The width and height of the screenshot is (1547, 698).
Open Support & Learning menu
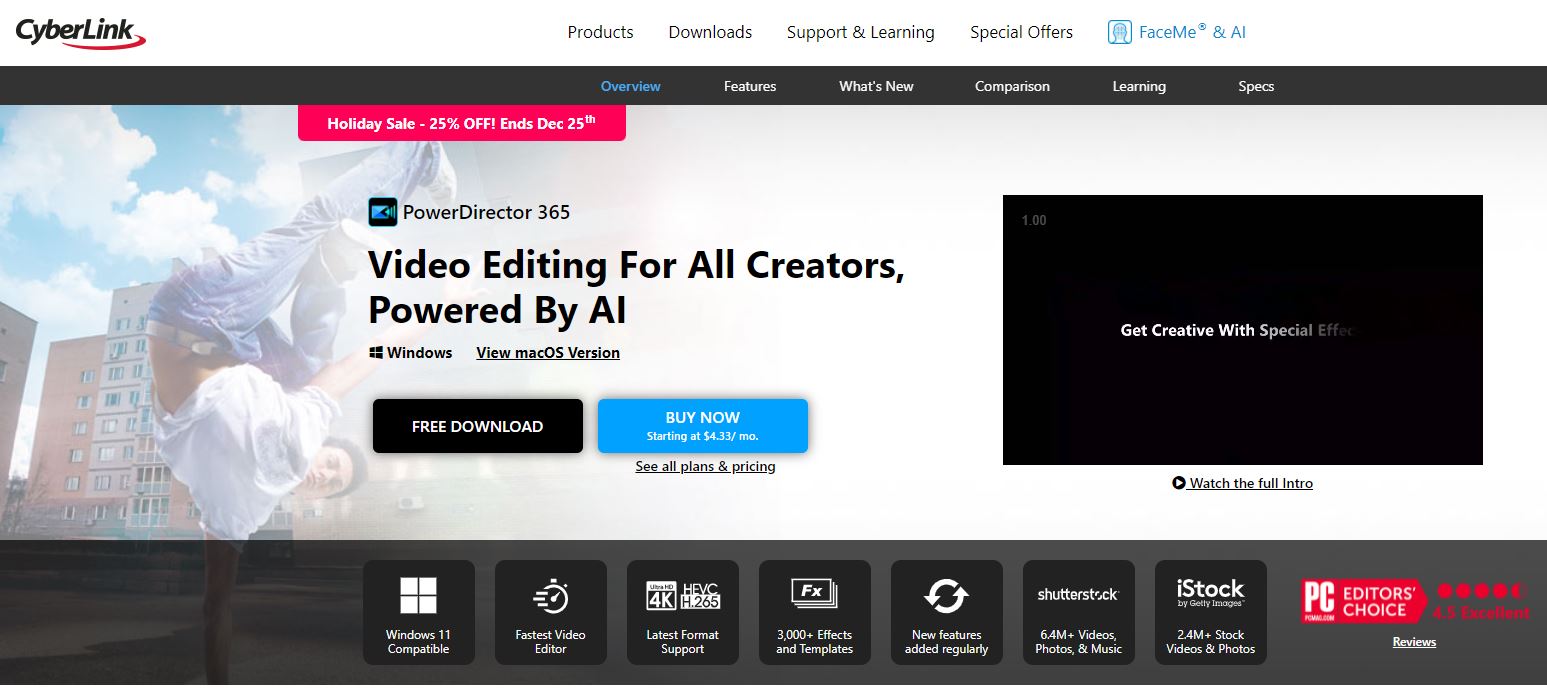[860, 32]
